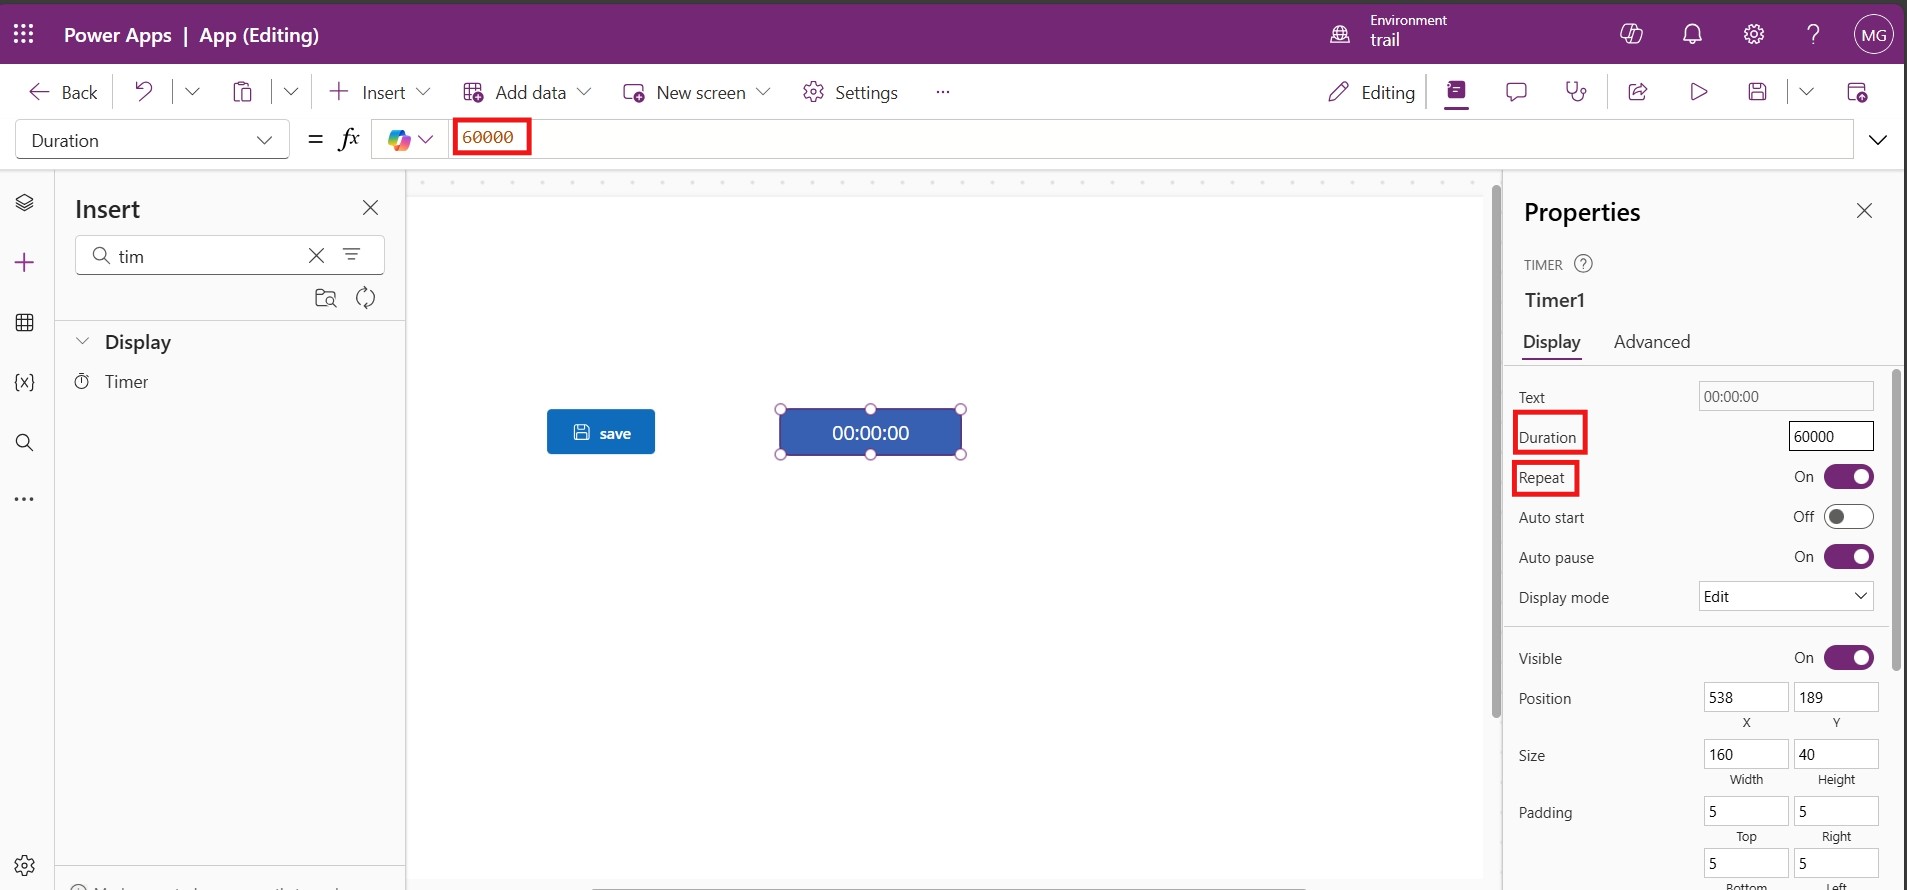Image resolution: width=1907 pixels, height=890 pixels.
Task: Enable the Auto start toggle
Action: point(1848,517)
